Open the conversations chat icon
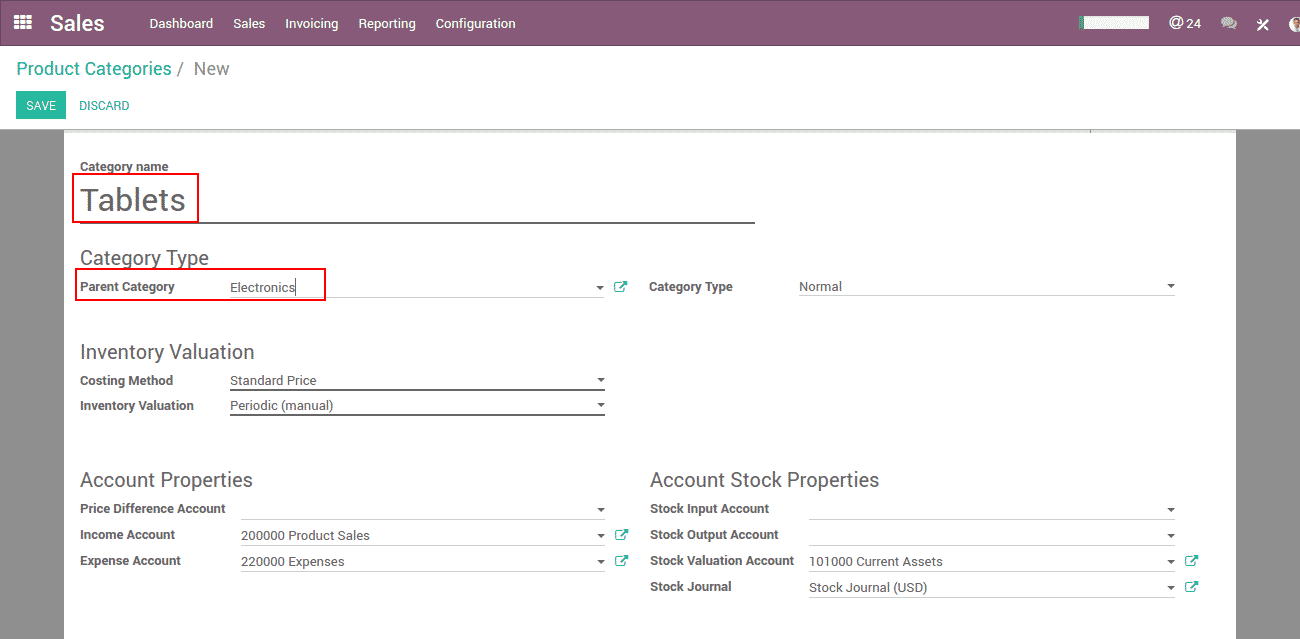The image size is (1300, 639). [x=1229, y=23]
